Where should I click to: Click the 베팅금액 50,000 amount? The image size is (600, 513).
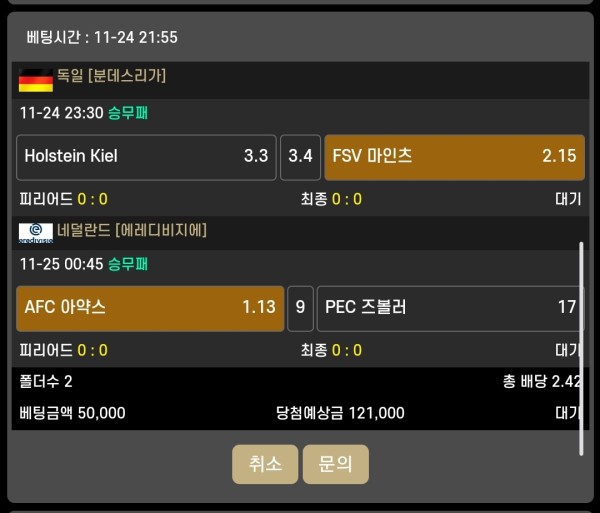pos(72,413)
